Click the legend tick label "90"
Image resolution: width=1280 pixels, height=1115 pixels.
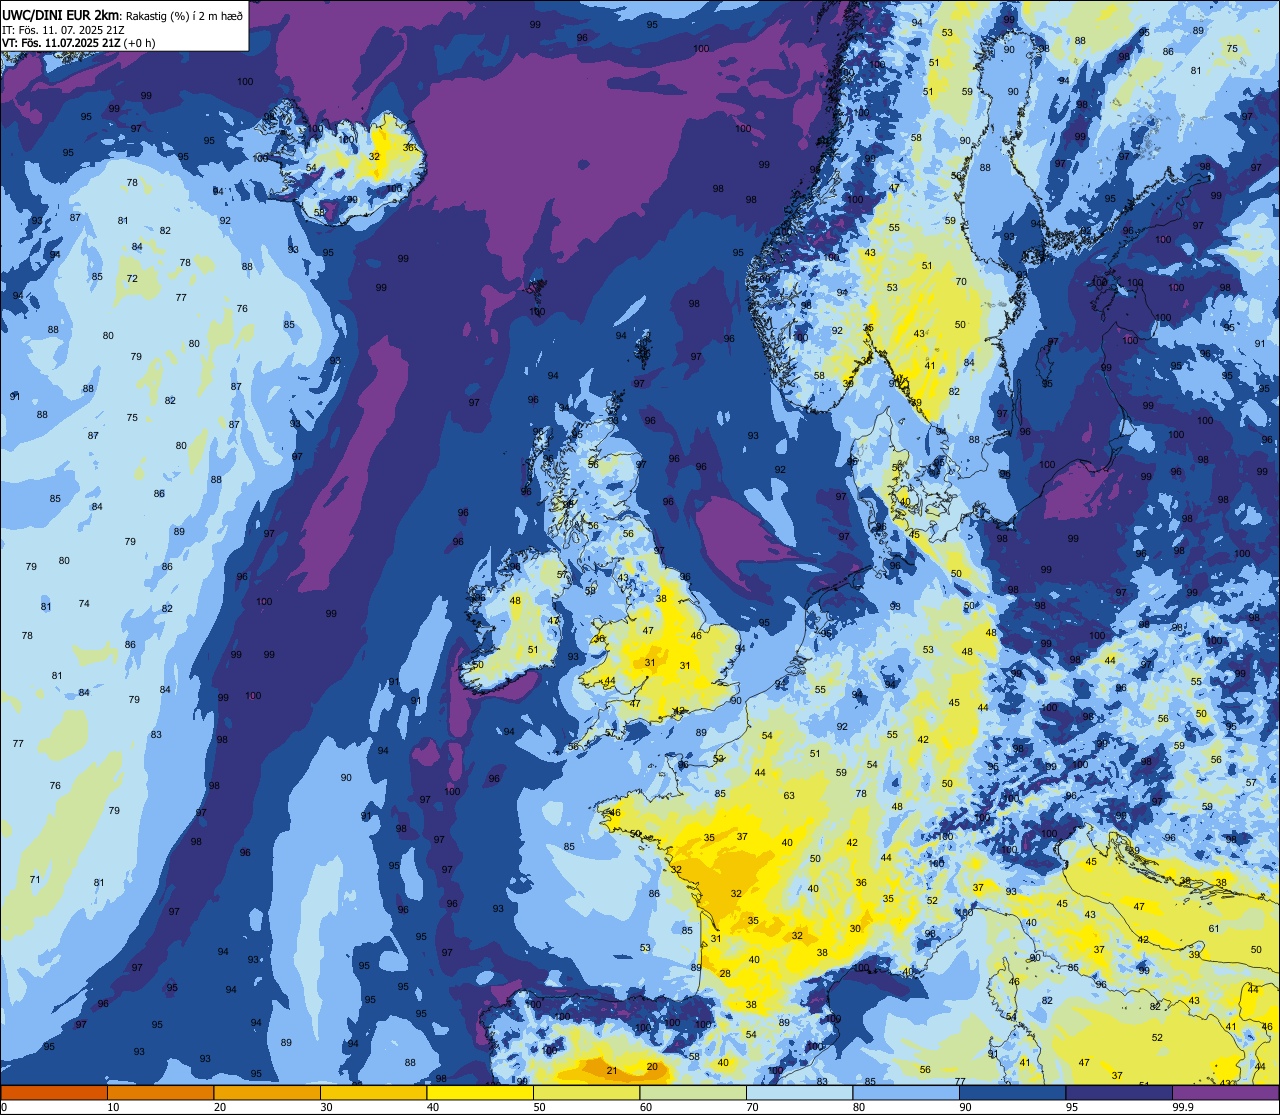pyautogui.click(x=965, y=1107)
